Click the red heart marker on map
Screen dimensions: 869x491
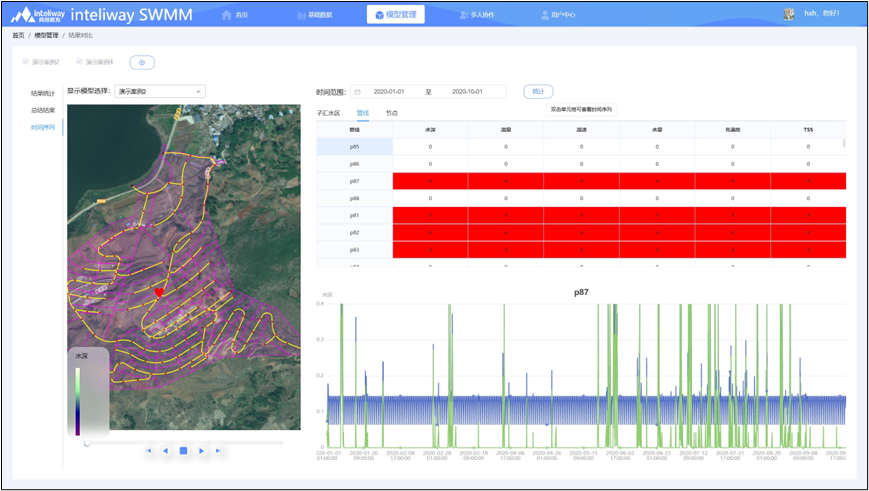pos(158,292)
